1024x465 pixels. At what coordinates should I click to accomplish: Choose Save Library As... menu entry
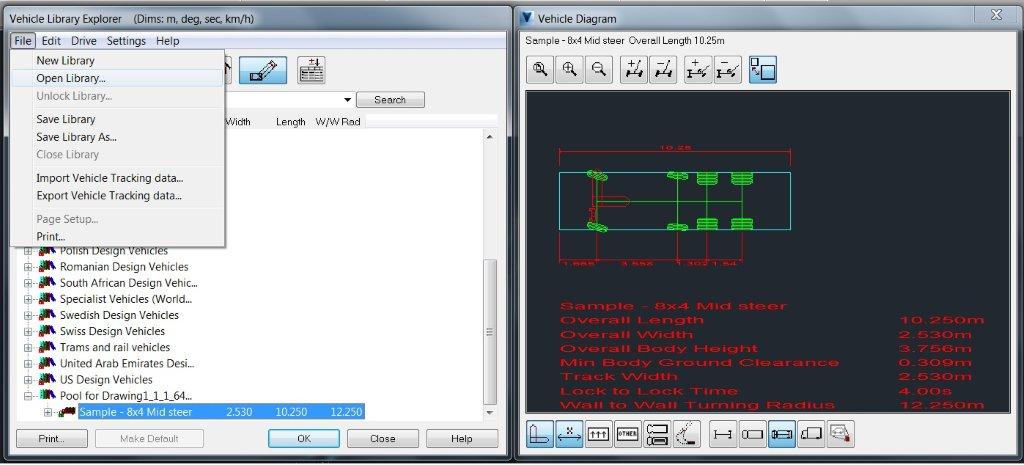pyautogui.click(x=118, y=137)
